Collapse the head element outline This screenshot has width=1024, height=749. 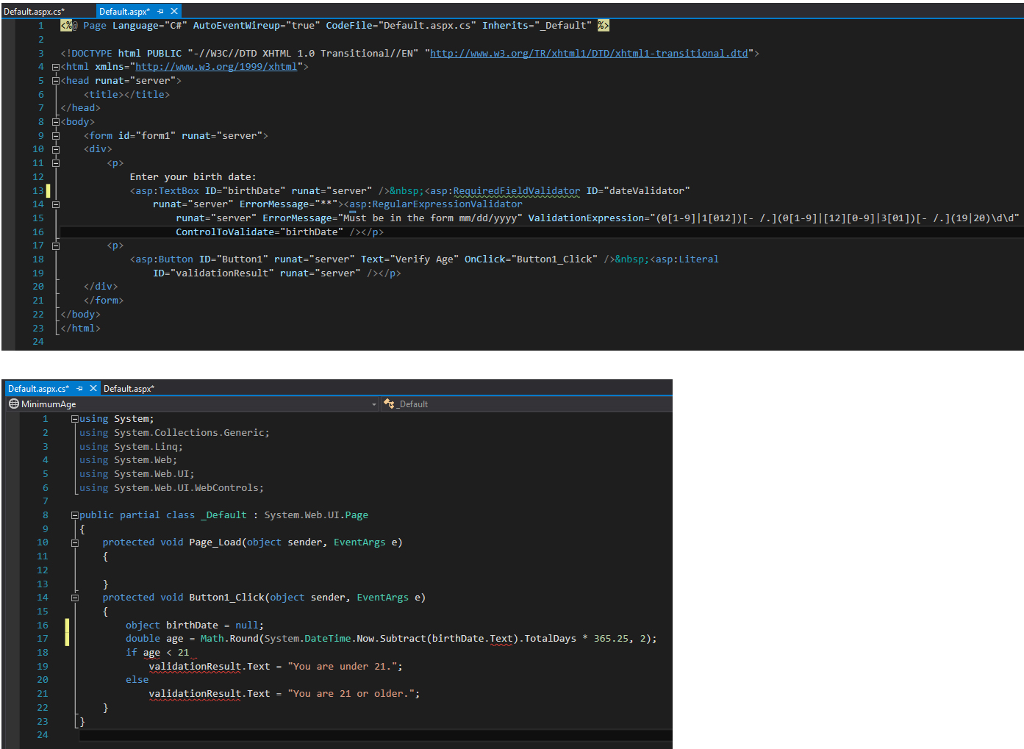pos(54,80)
